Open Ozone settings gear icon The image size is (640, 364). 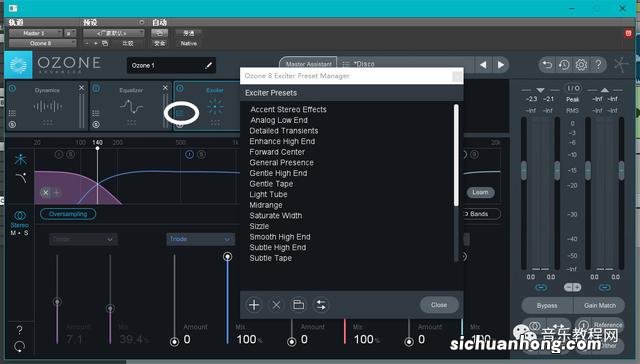(x=581, y=64)
